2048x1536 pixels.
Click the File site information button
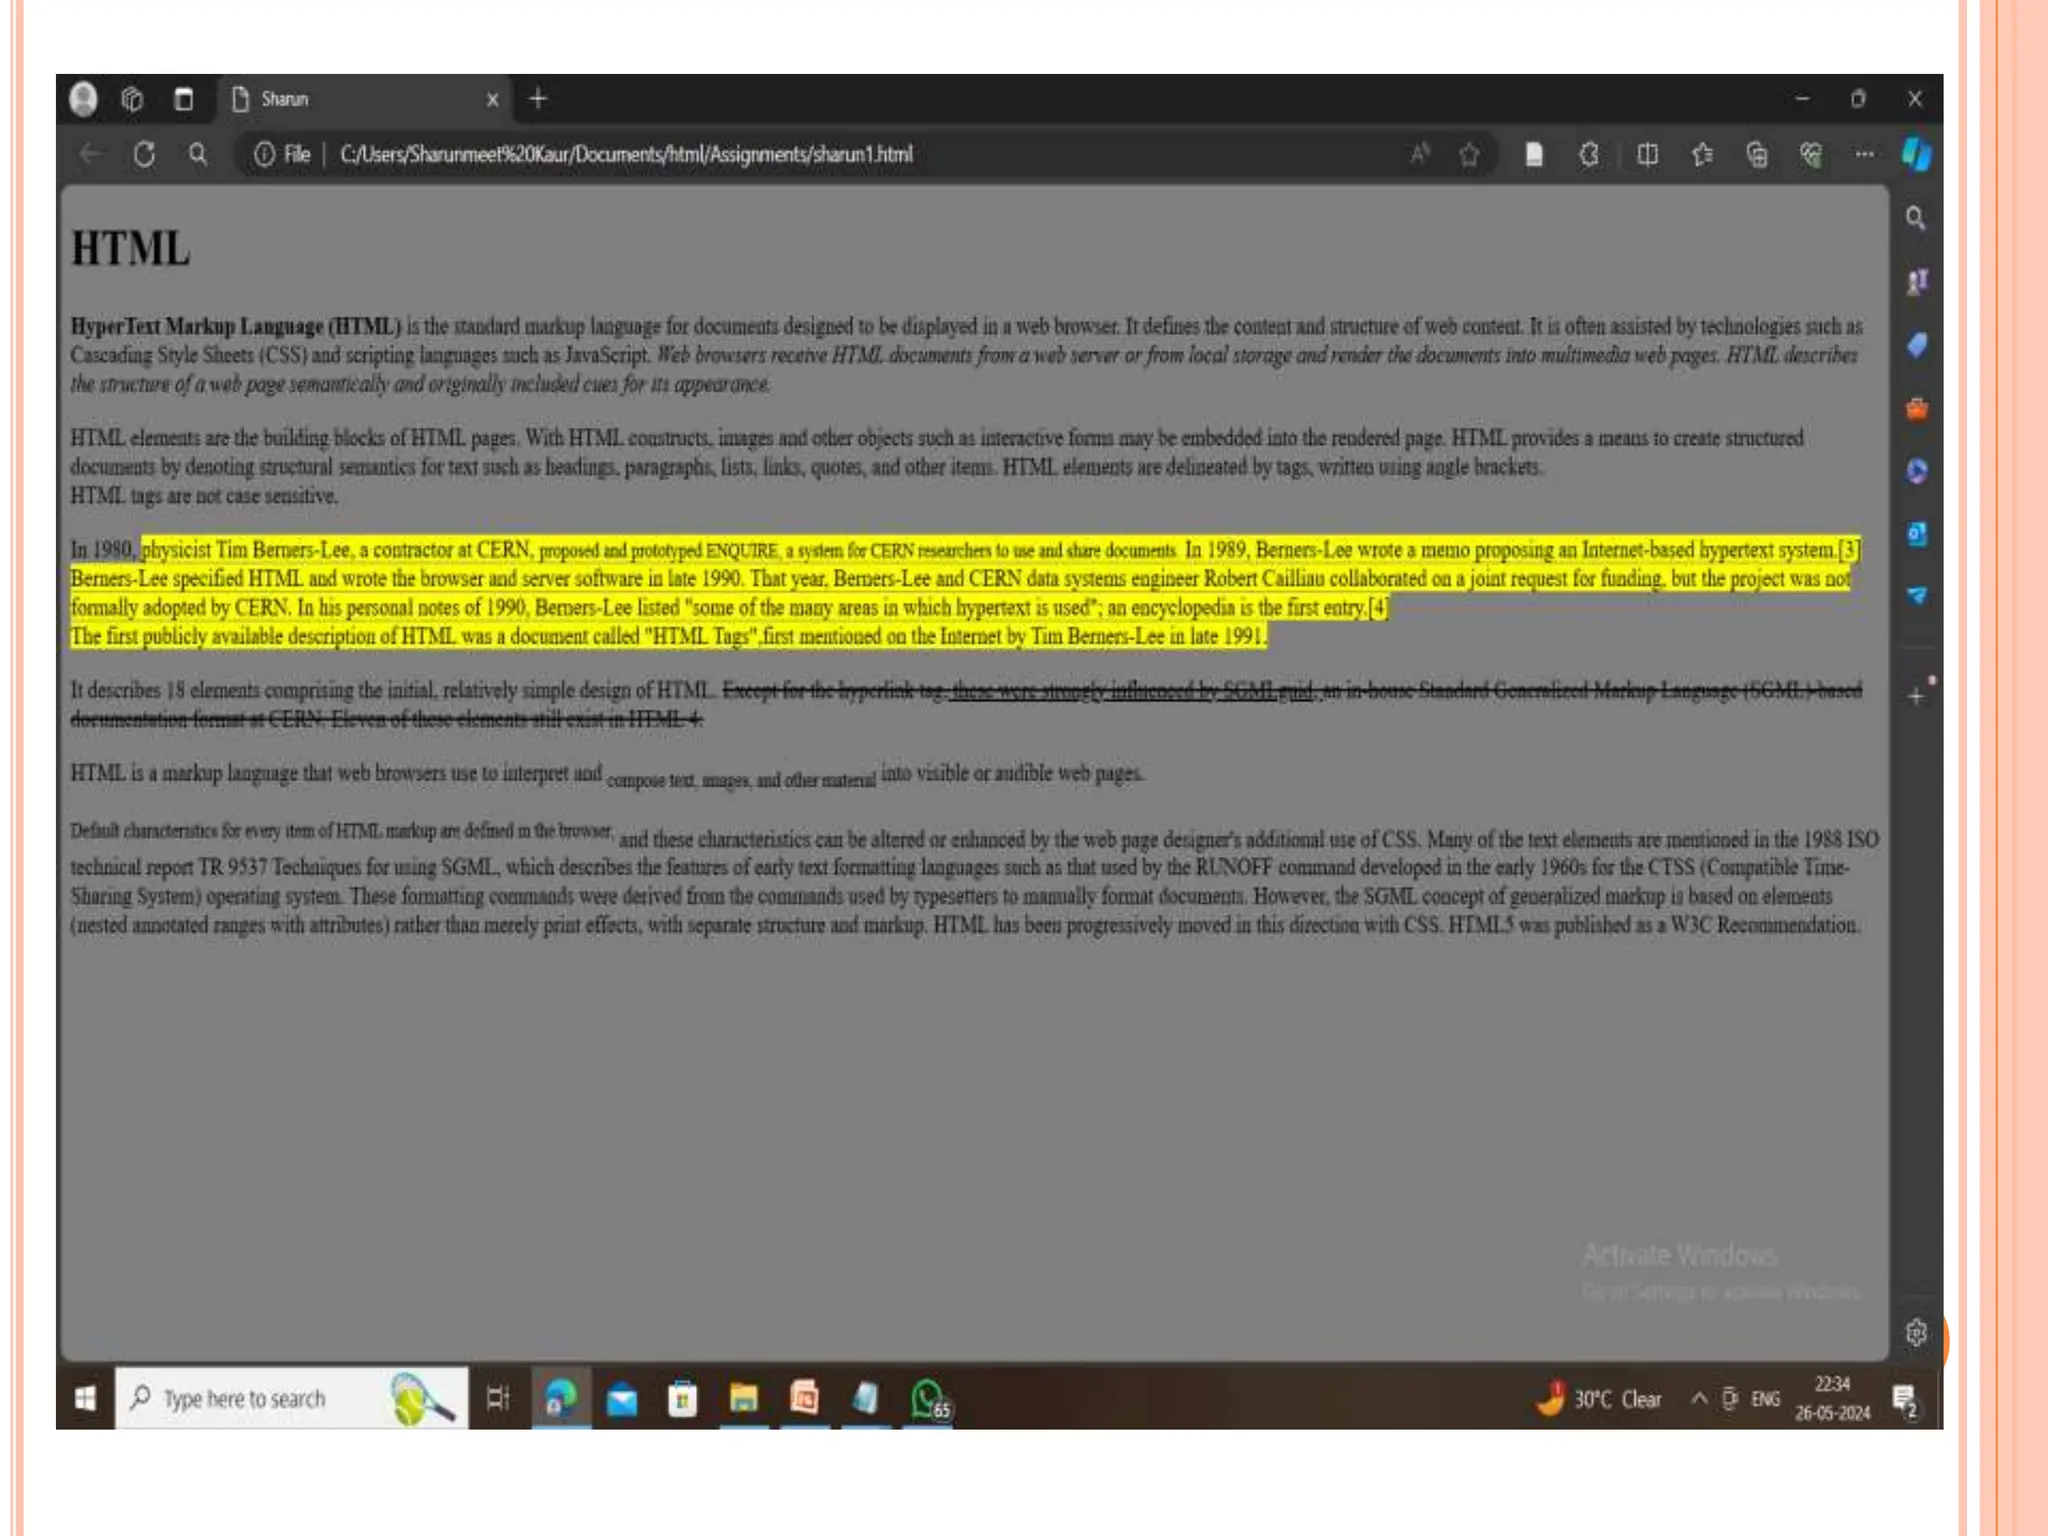282,155
